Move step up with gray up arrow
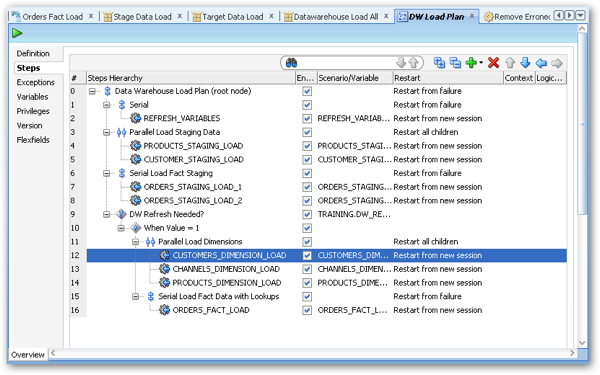Screen dimensions: 600x375 pos(510,62)
